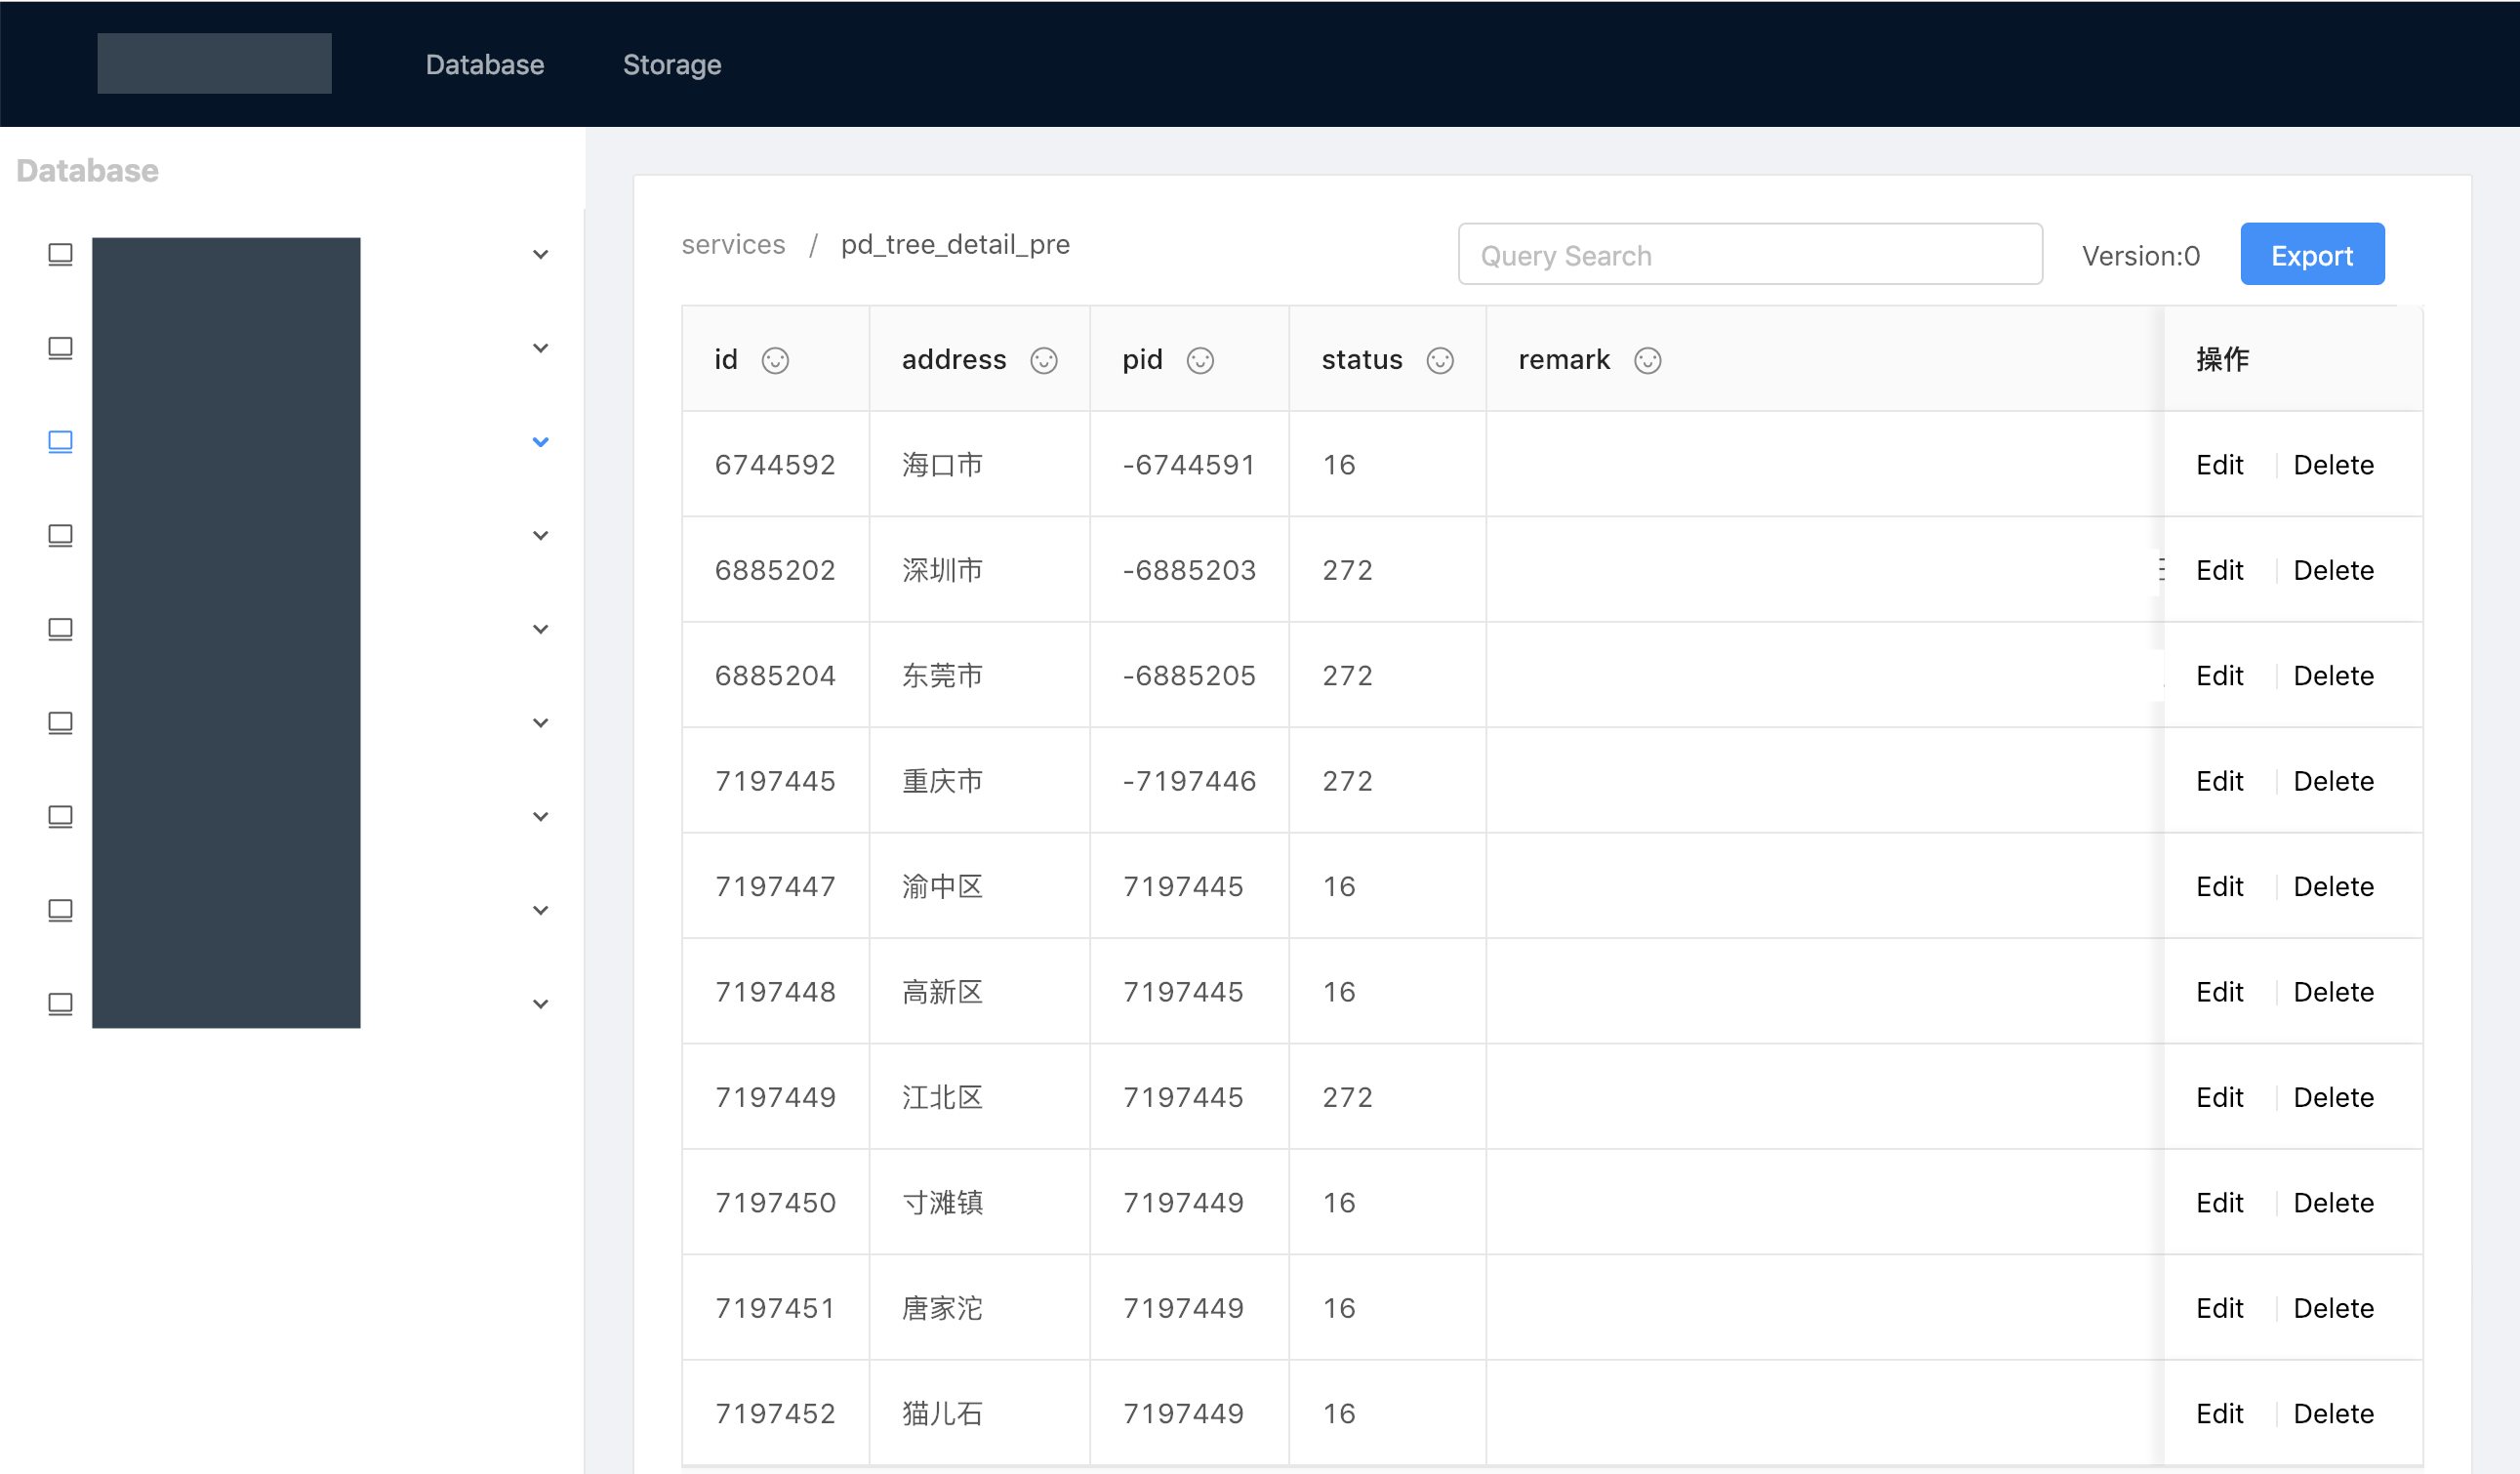Click the fifth database icon in the sidebar
Viewport: 2520px width, 1474px height.
pyautogui.click(x=60, y=628)
